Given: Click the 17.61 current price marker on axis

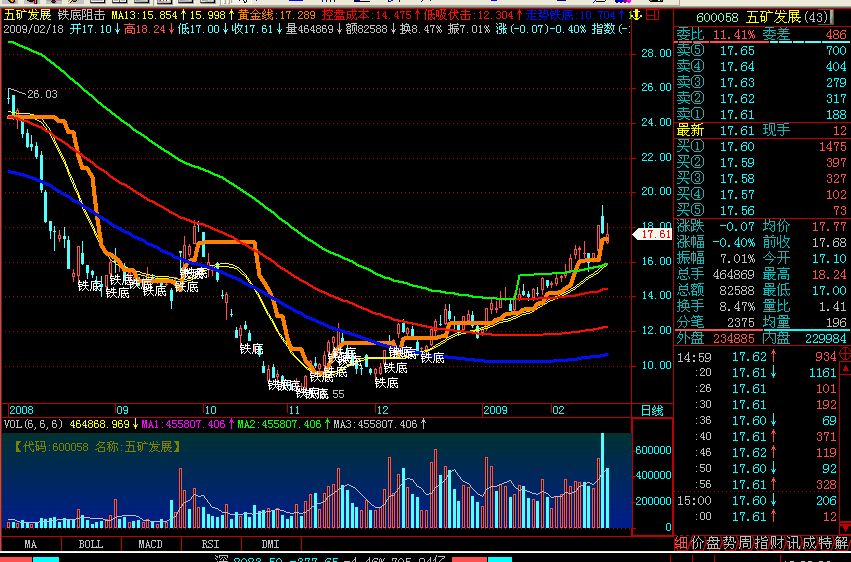Looking at the screenshot, I should 653,234.
